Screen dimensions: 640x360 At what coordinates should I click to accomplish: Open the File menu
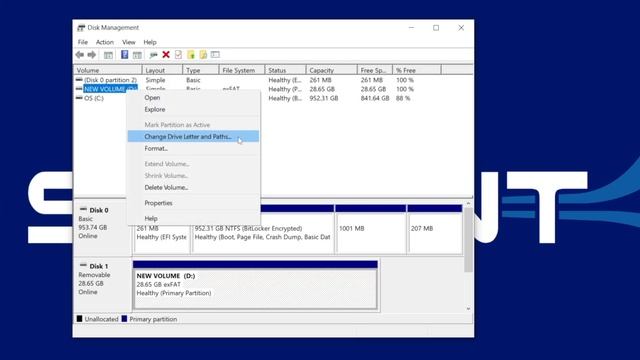[x=83, y=42]
